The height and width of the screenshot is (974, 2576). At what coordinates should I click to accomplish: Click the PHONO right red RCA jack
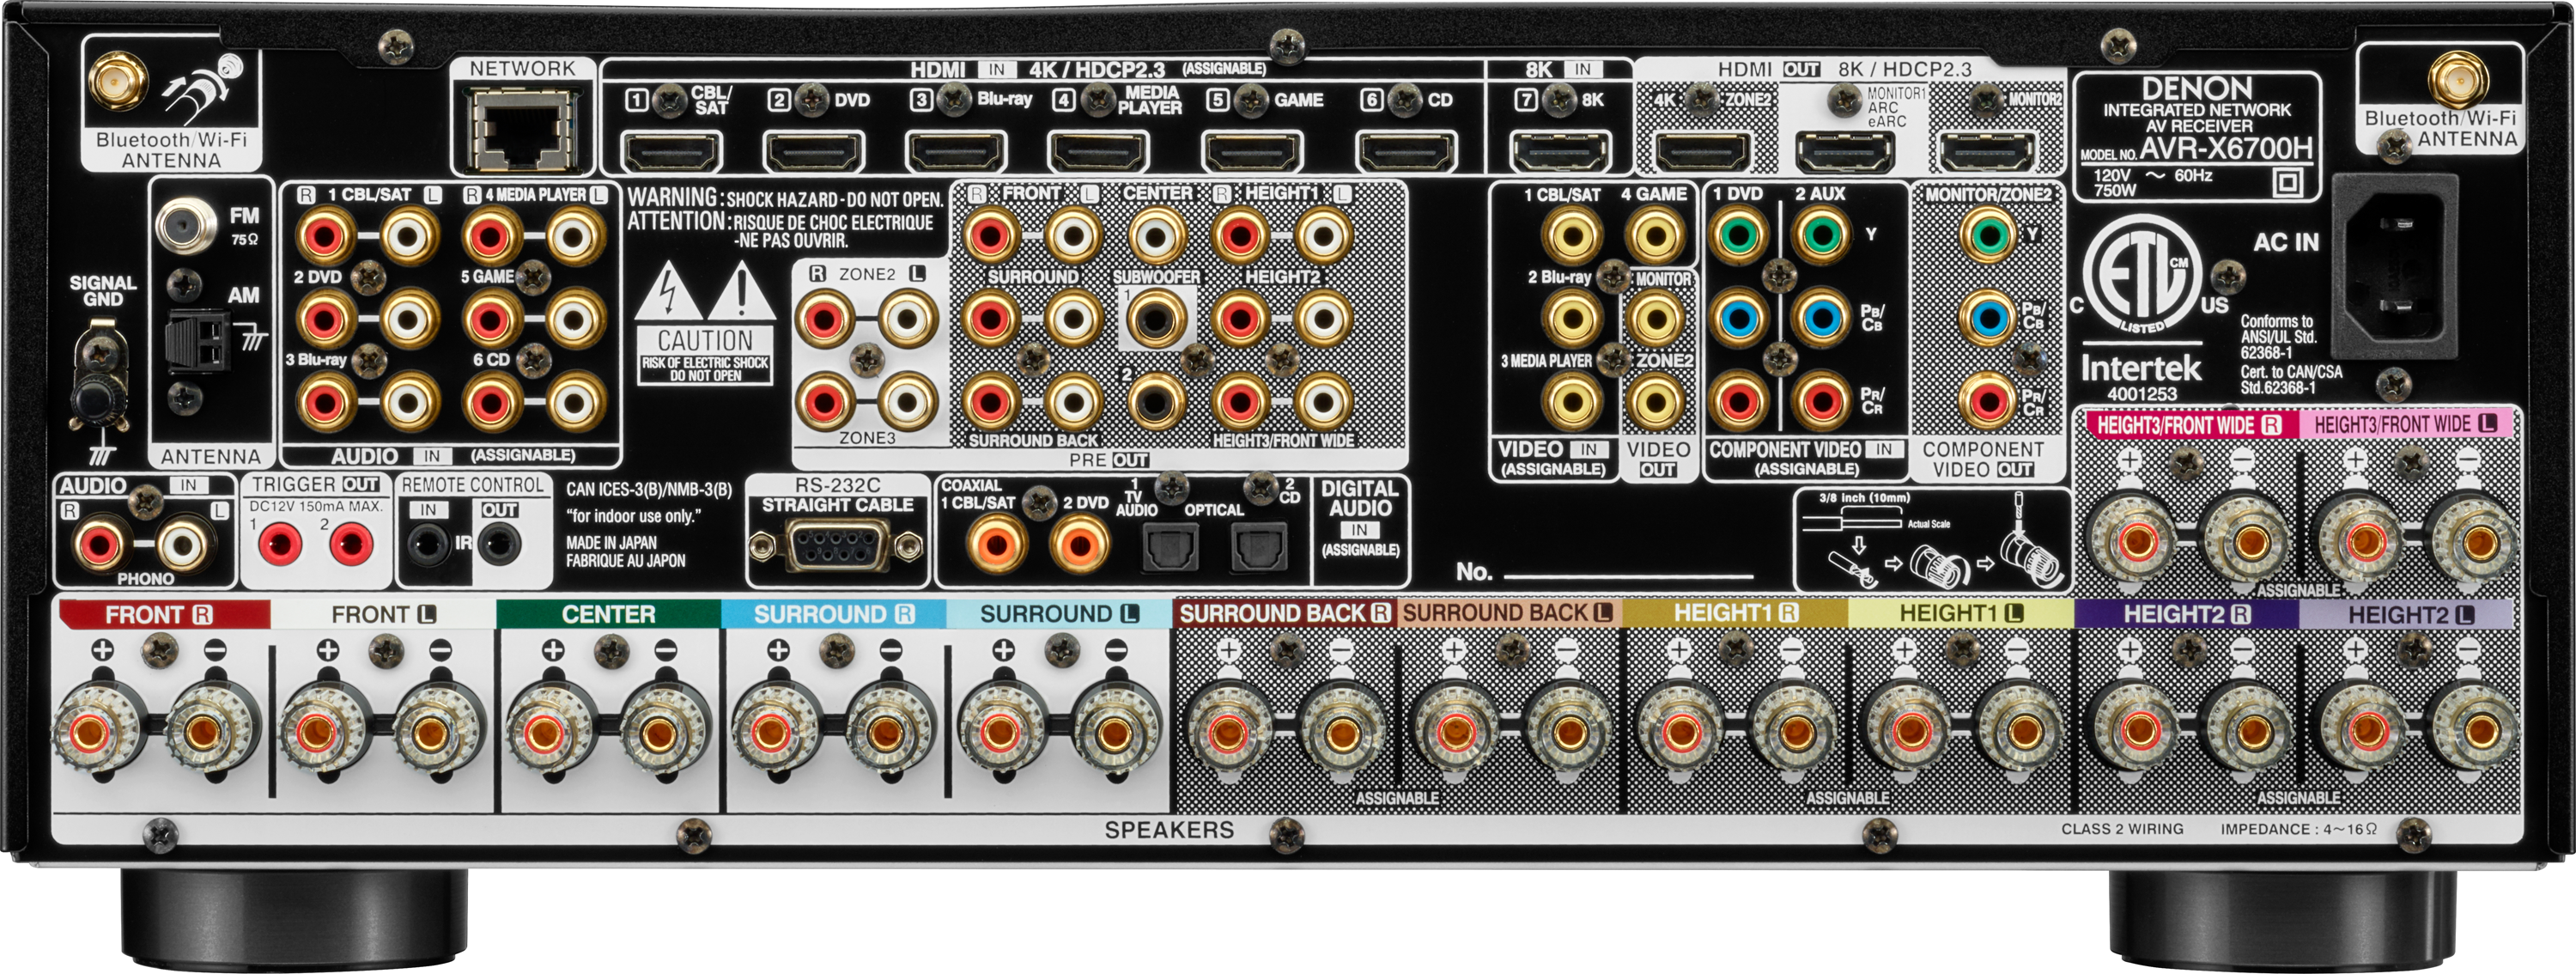100,546
